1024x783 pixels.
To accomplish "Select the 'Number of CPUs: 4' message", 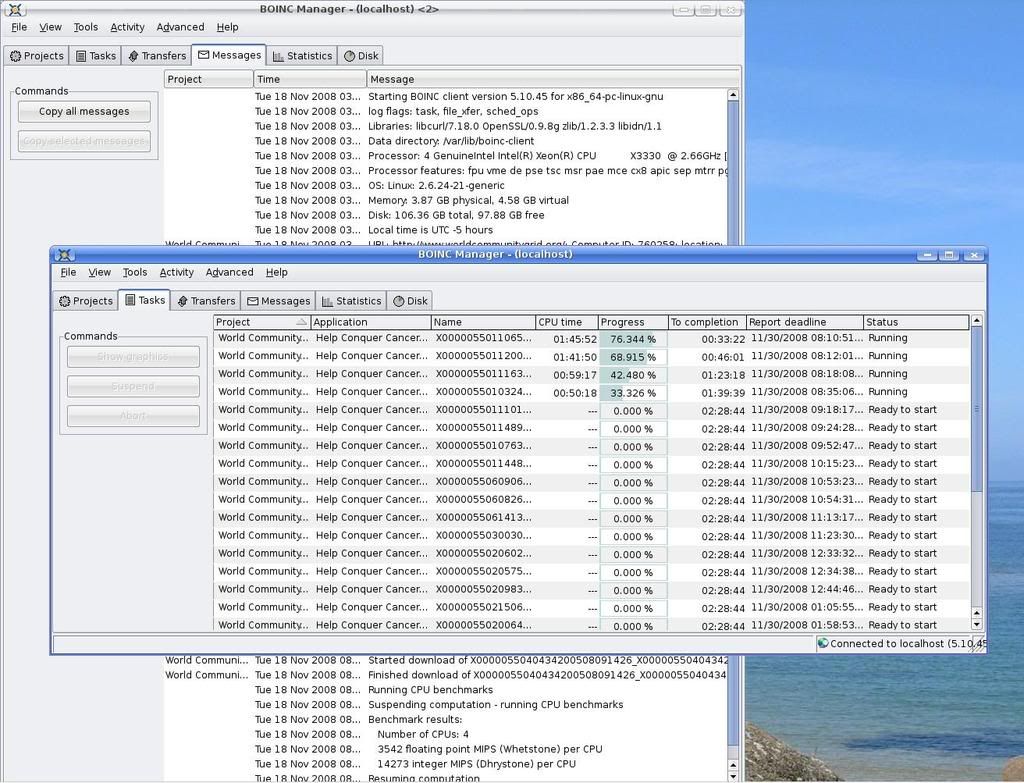I will 445,734.
